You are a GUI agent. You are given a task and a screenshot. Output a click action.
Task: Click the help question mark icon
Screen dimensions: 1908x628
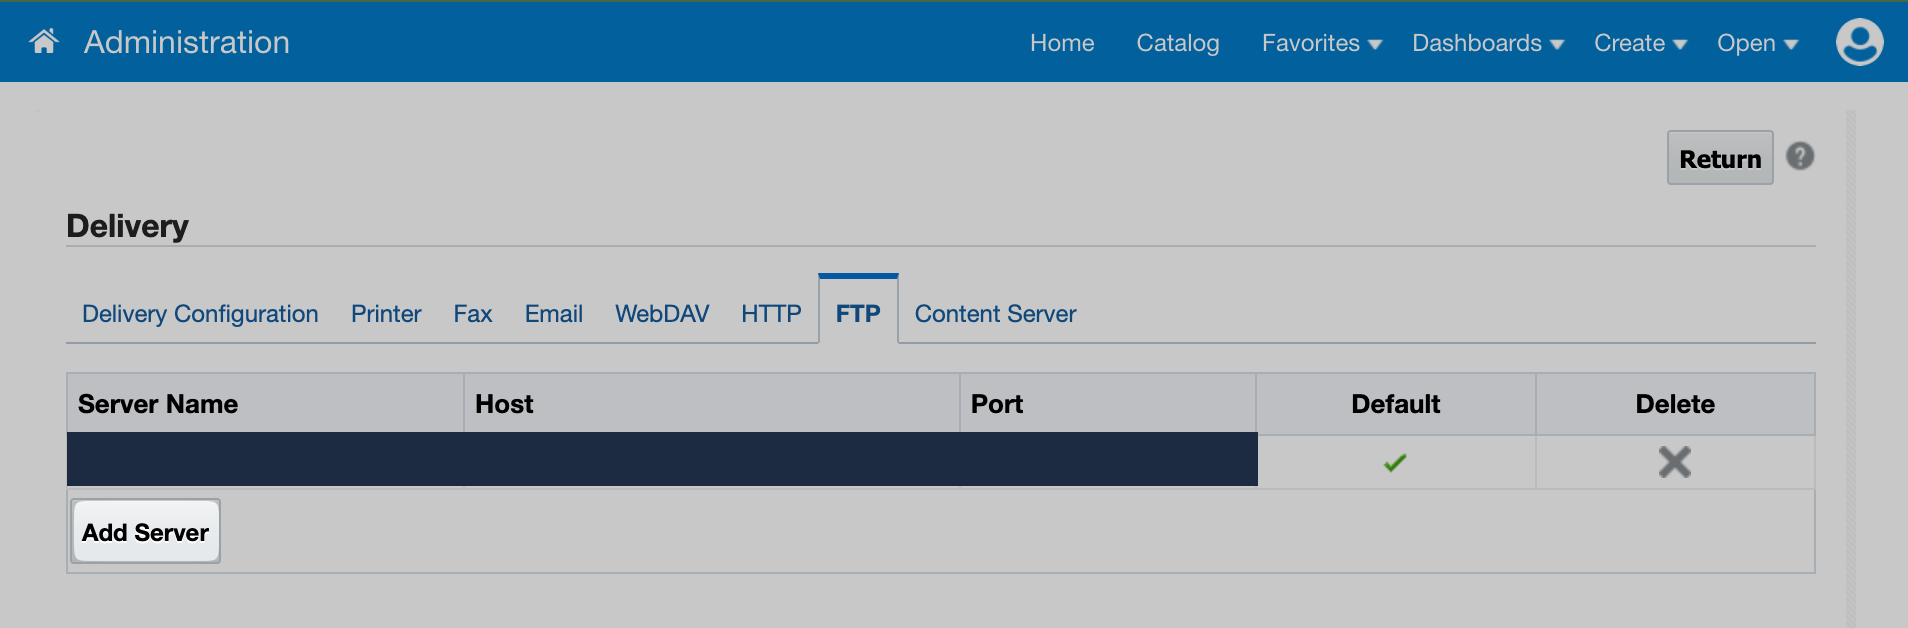[1800, 157]
